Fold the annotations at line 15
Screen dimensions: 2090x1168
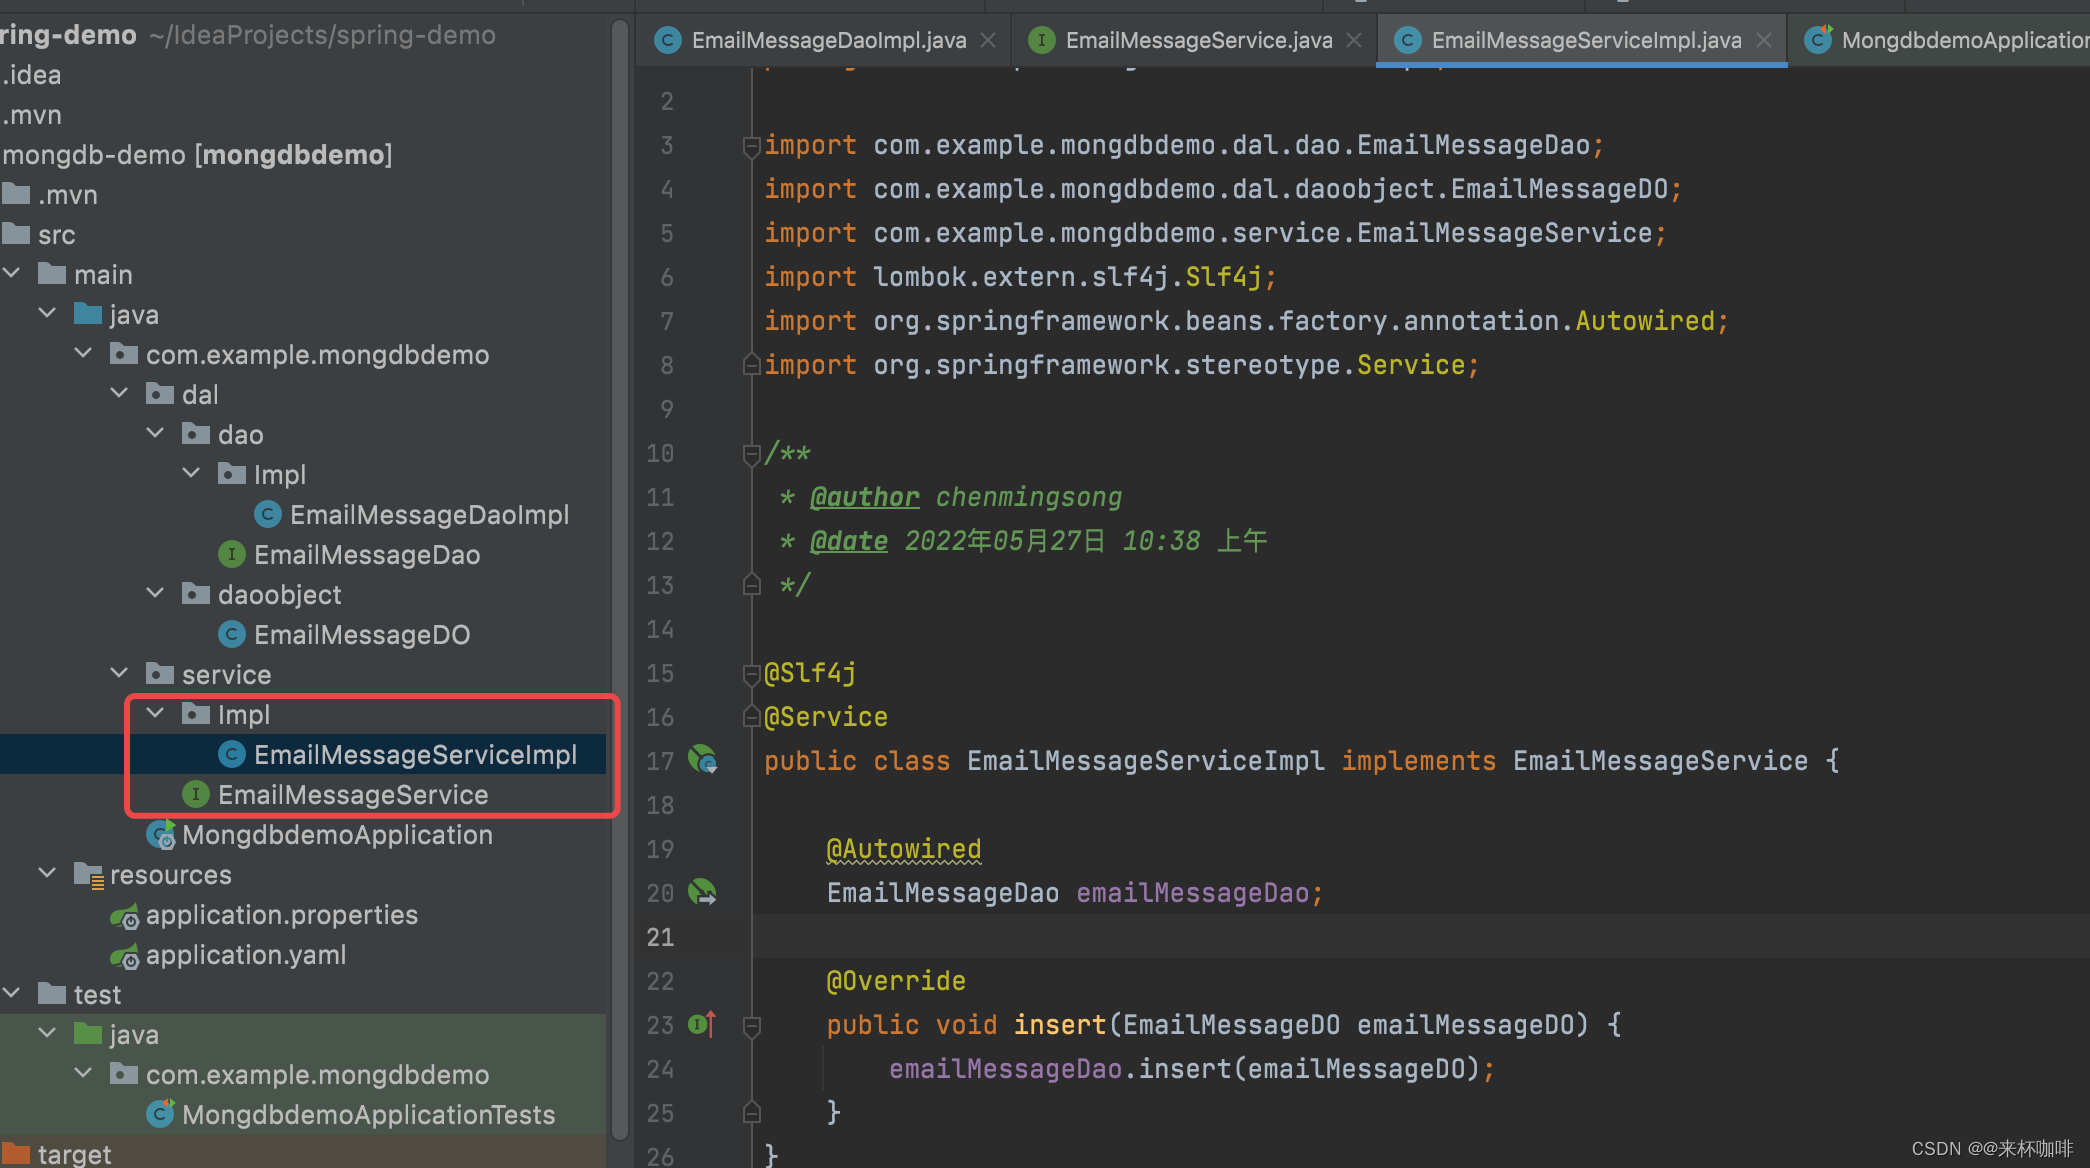tap(752, 674)
